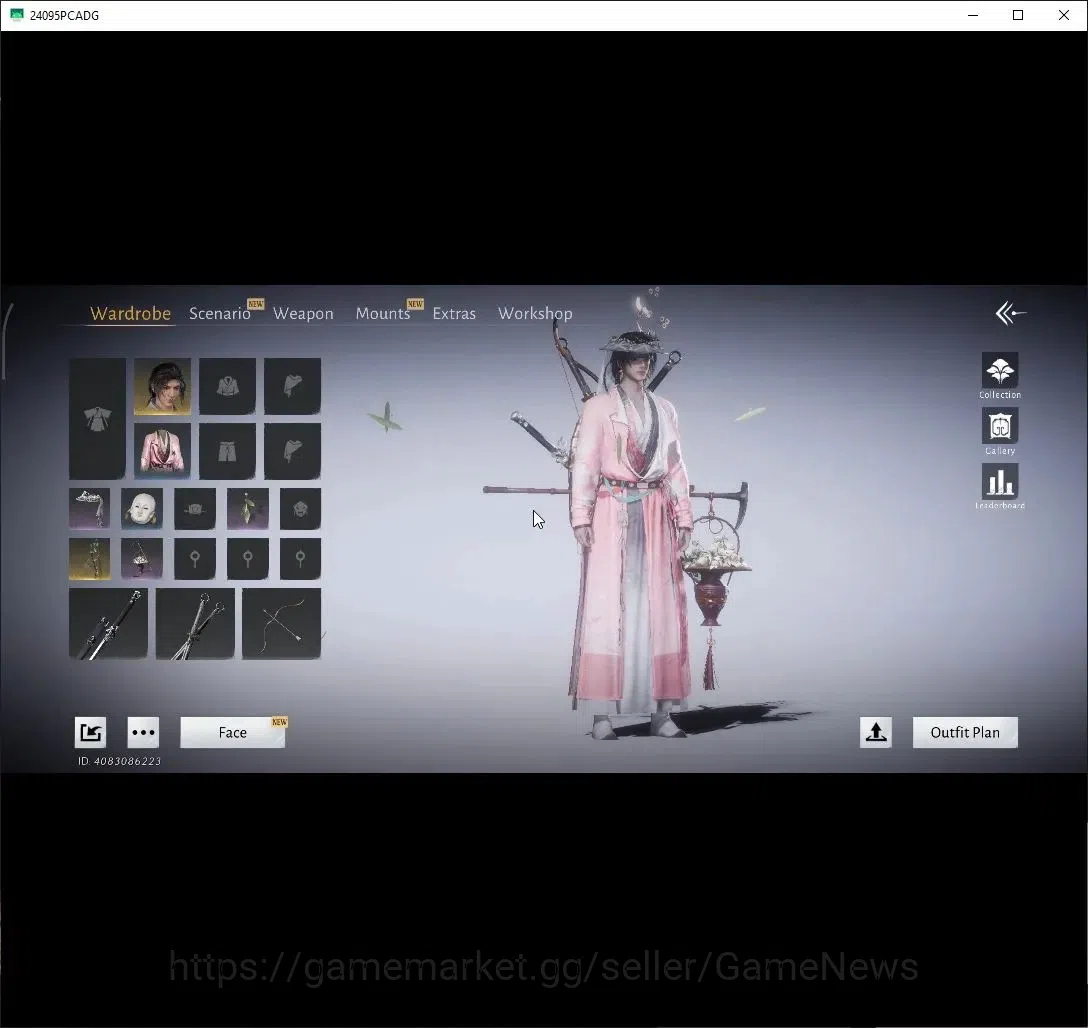Select the dual blades weapon slot
The width and height of the screenshot is (1088, 1028).
(195, 624)
